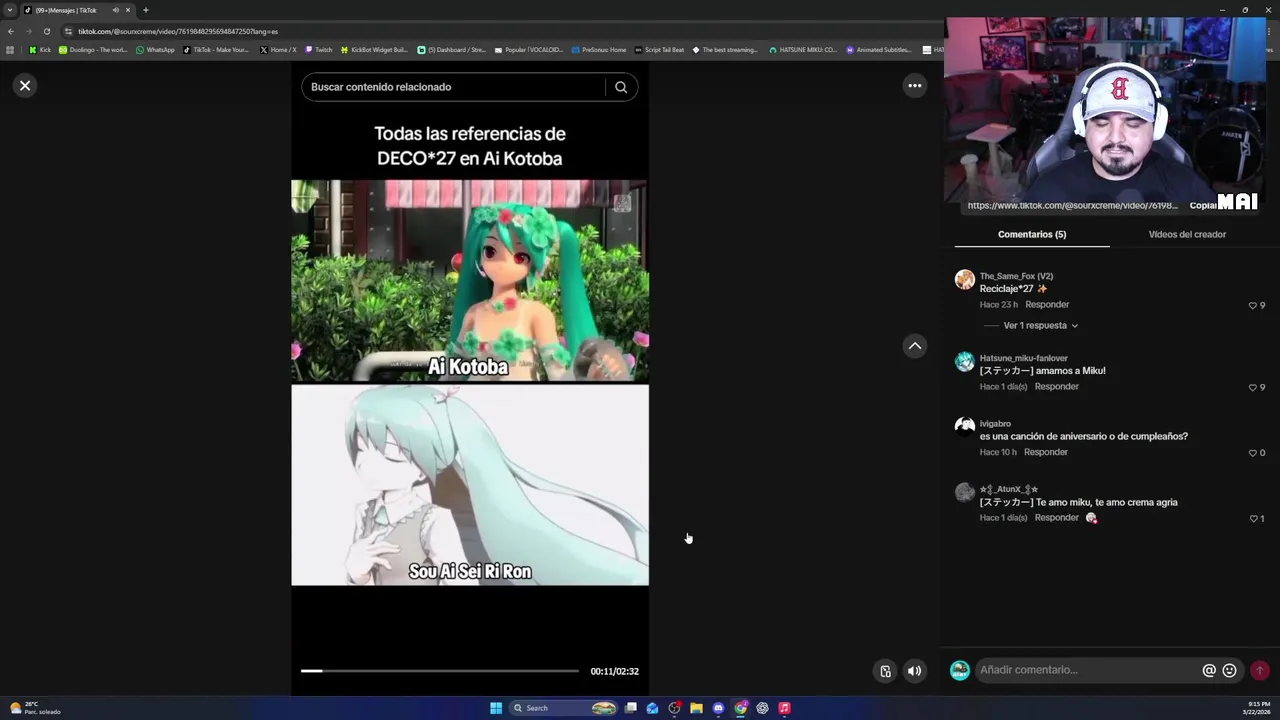
Task: Toggle the auto-scroll icon beside volume
Action: coord(885,671)
